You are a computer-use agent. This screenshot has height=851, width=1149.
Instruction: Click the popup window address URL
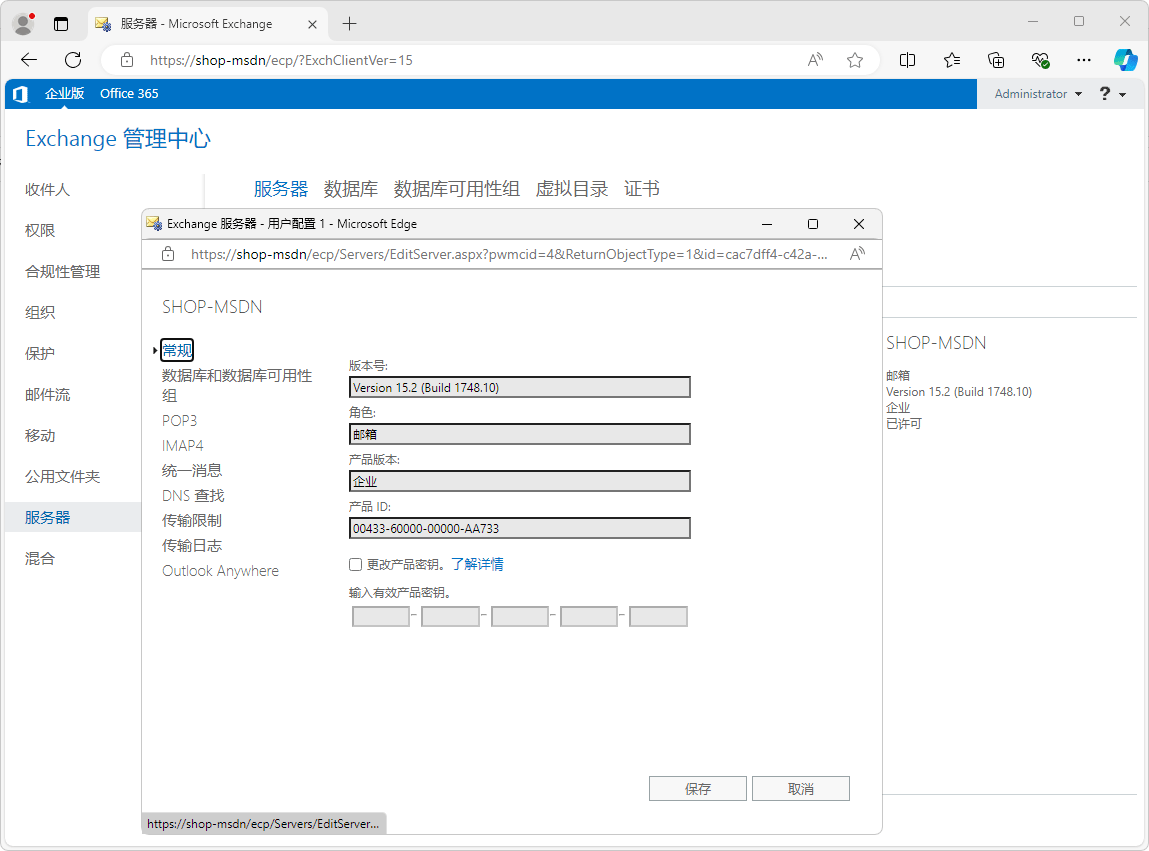click(x=509, y=254)
